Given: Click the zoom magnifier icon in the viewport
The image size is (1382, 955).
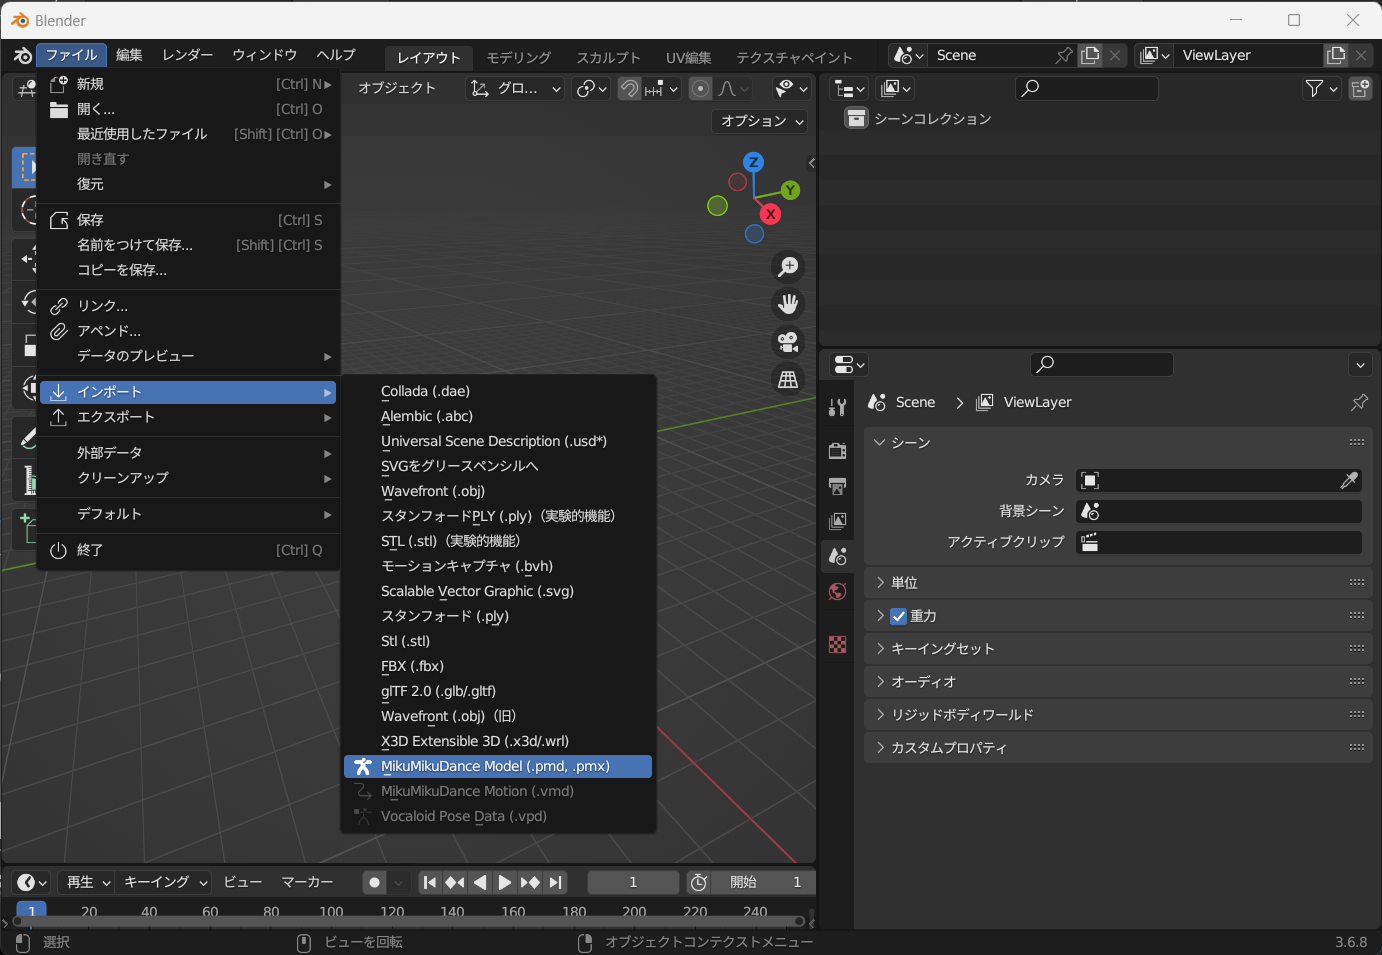Looking at the screenshot, I should [x=788, y=266].
